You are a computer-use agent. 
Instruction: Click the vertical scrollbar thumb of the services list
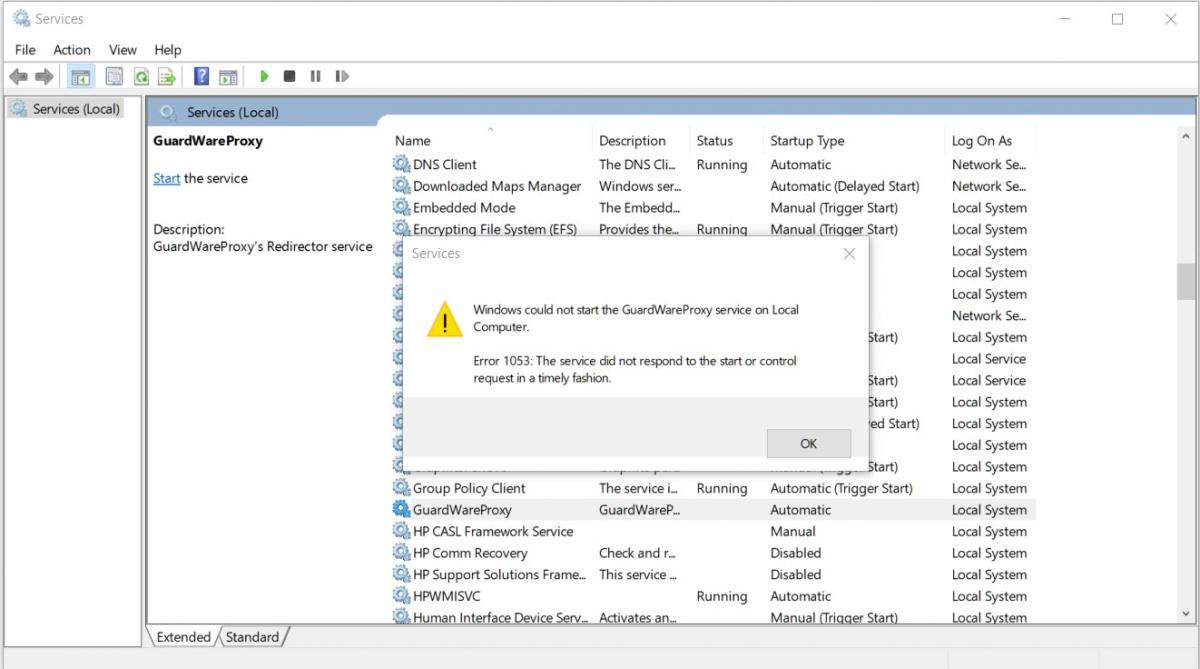click(1186, 283)
